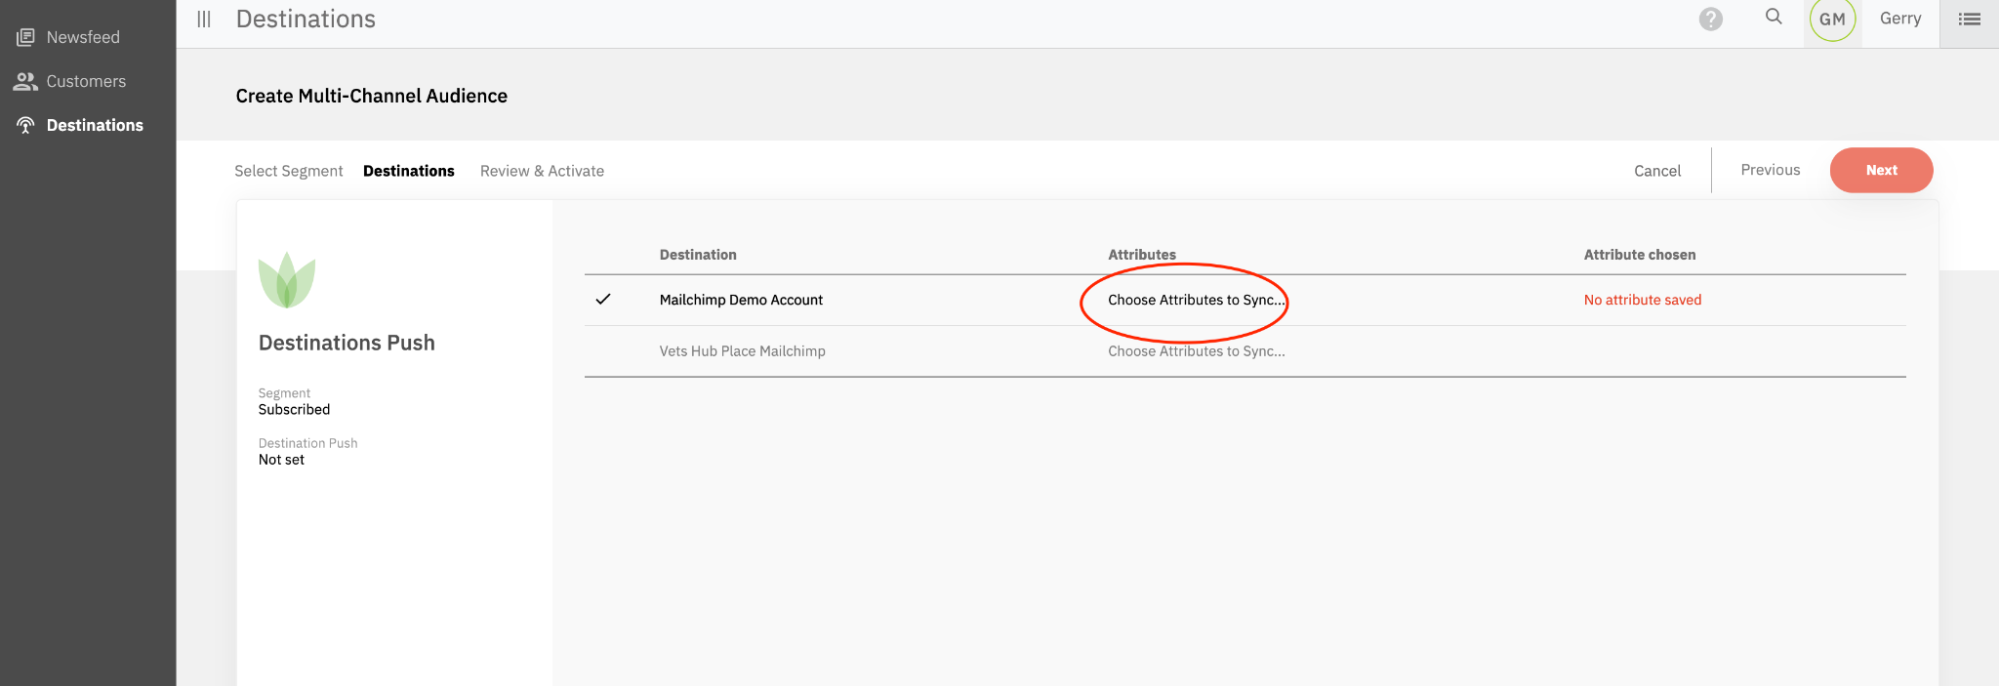Click the Next button
Screen dimensions: 1999x687
tap(1881, 170)
